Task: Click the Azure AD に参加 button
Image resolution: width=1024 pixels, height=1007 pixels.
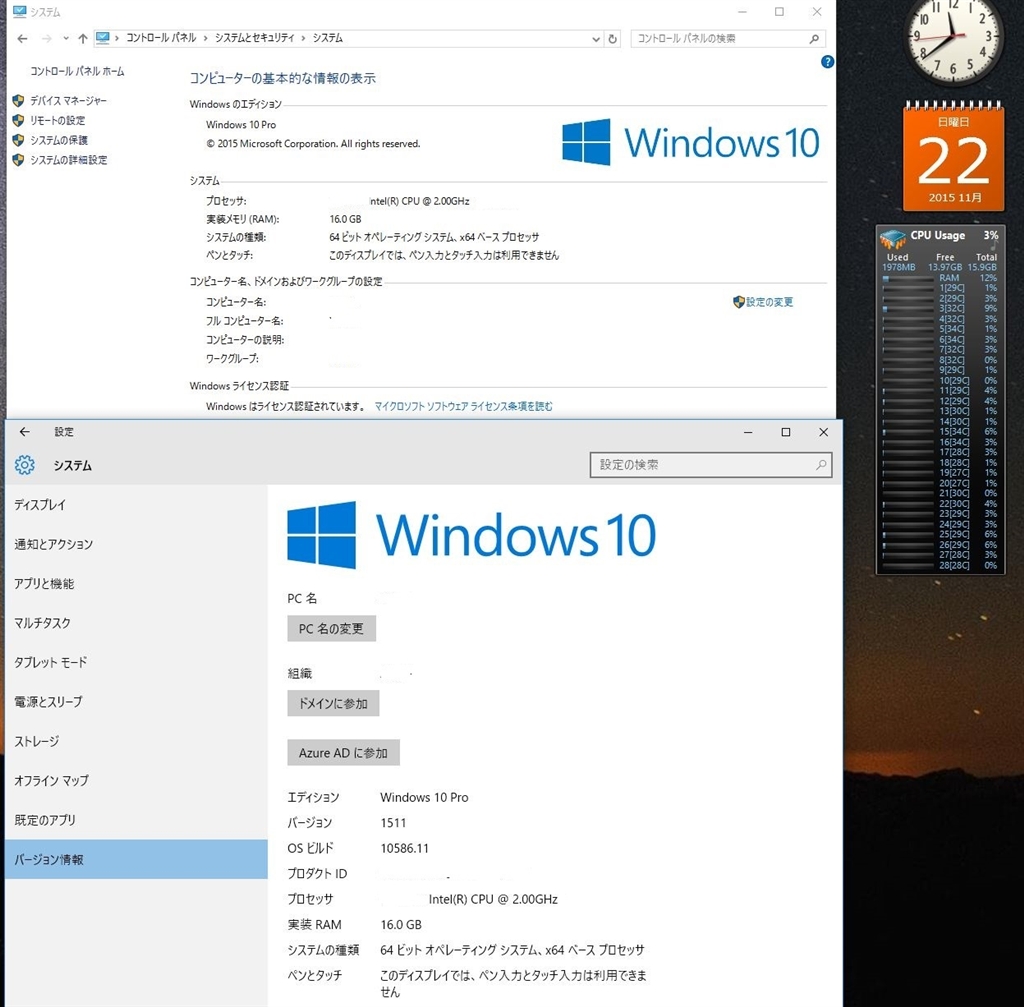Action: click(344, 753)
